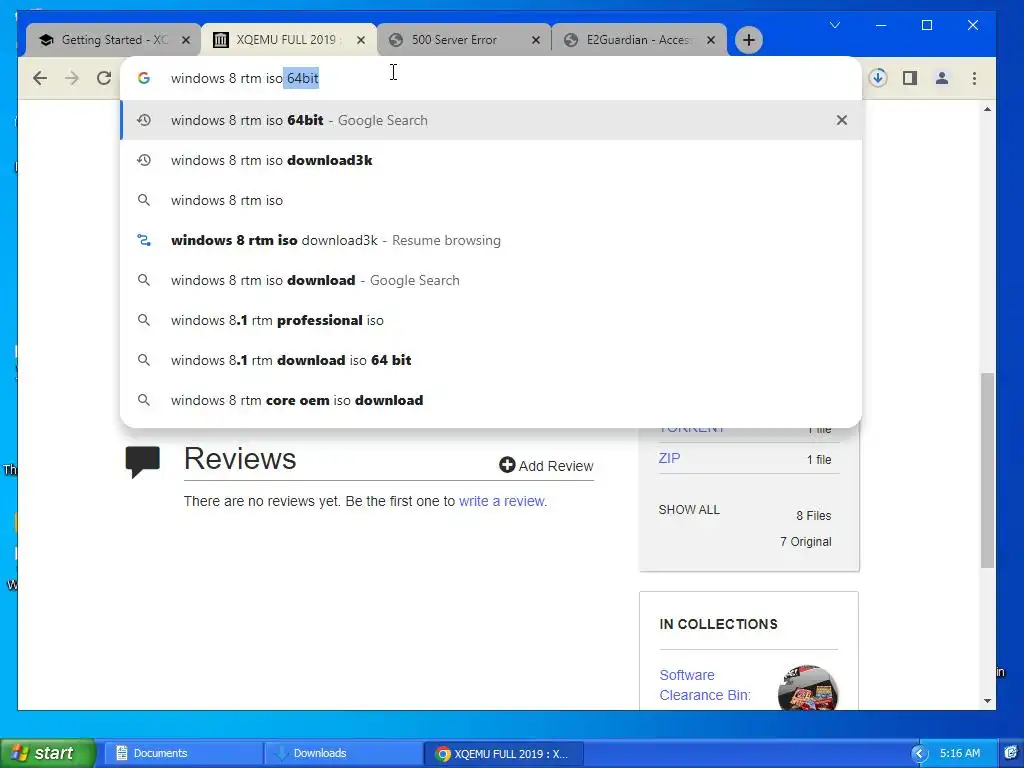Select 'windows 8.1 rtm professional iso' suggestion
1024x768 pixels.
(491, 320)
